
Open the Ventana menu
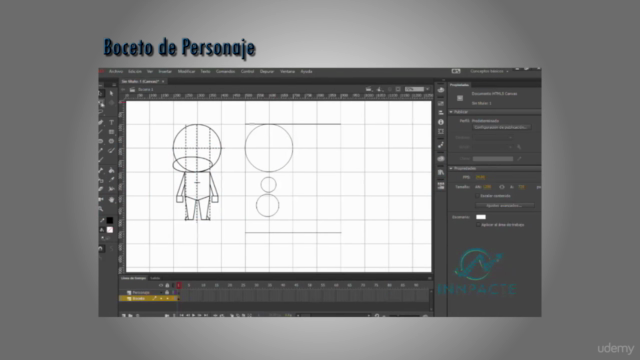[x=287, y=71]
